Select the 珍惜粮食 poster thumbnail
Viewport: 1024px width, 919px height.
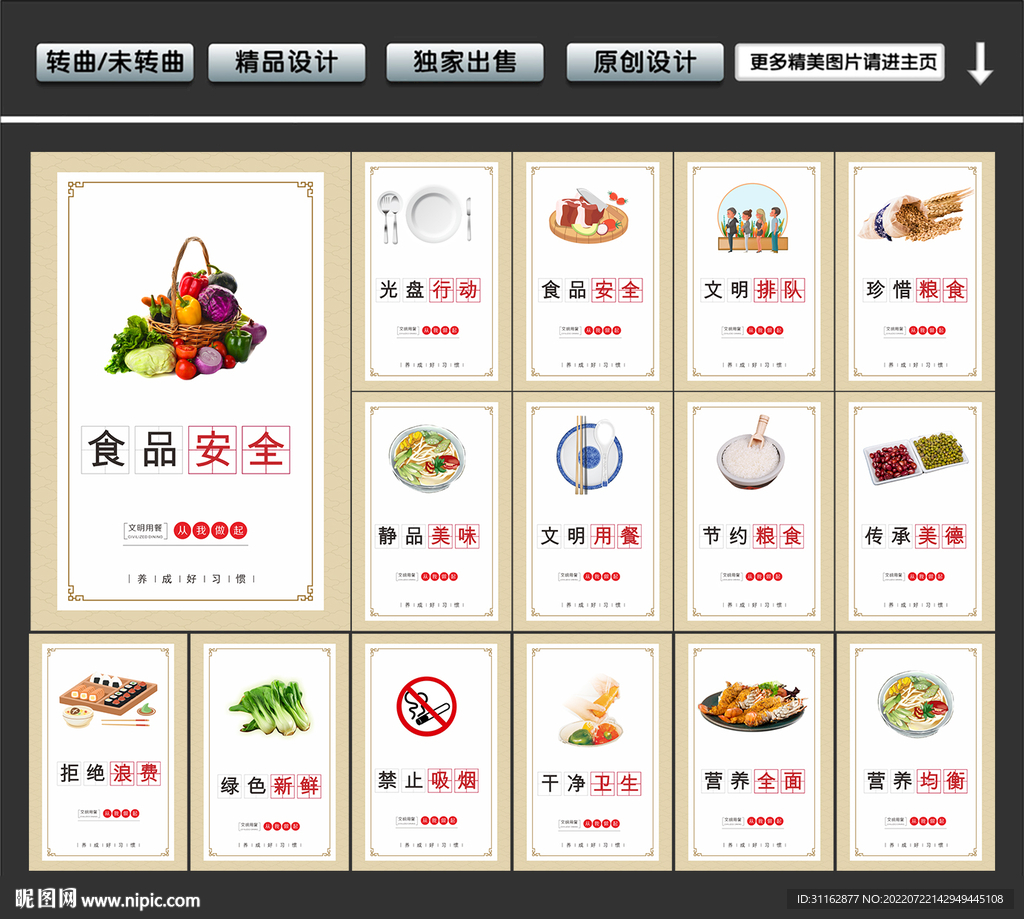915,272
